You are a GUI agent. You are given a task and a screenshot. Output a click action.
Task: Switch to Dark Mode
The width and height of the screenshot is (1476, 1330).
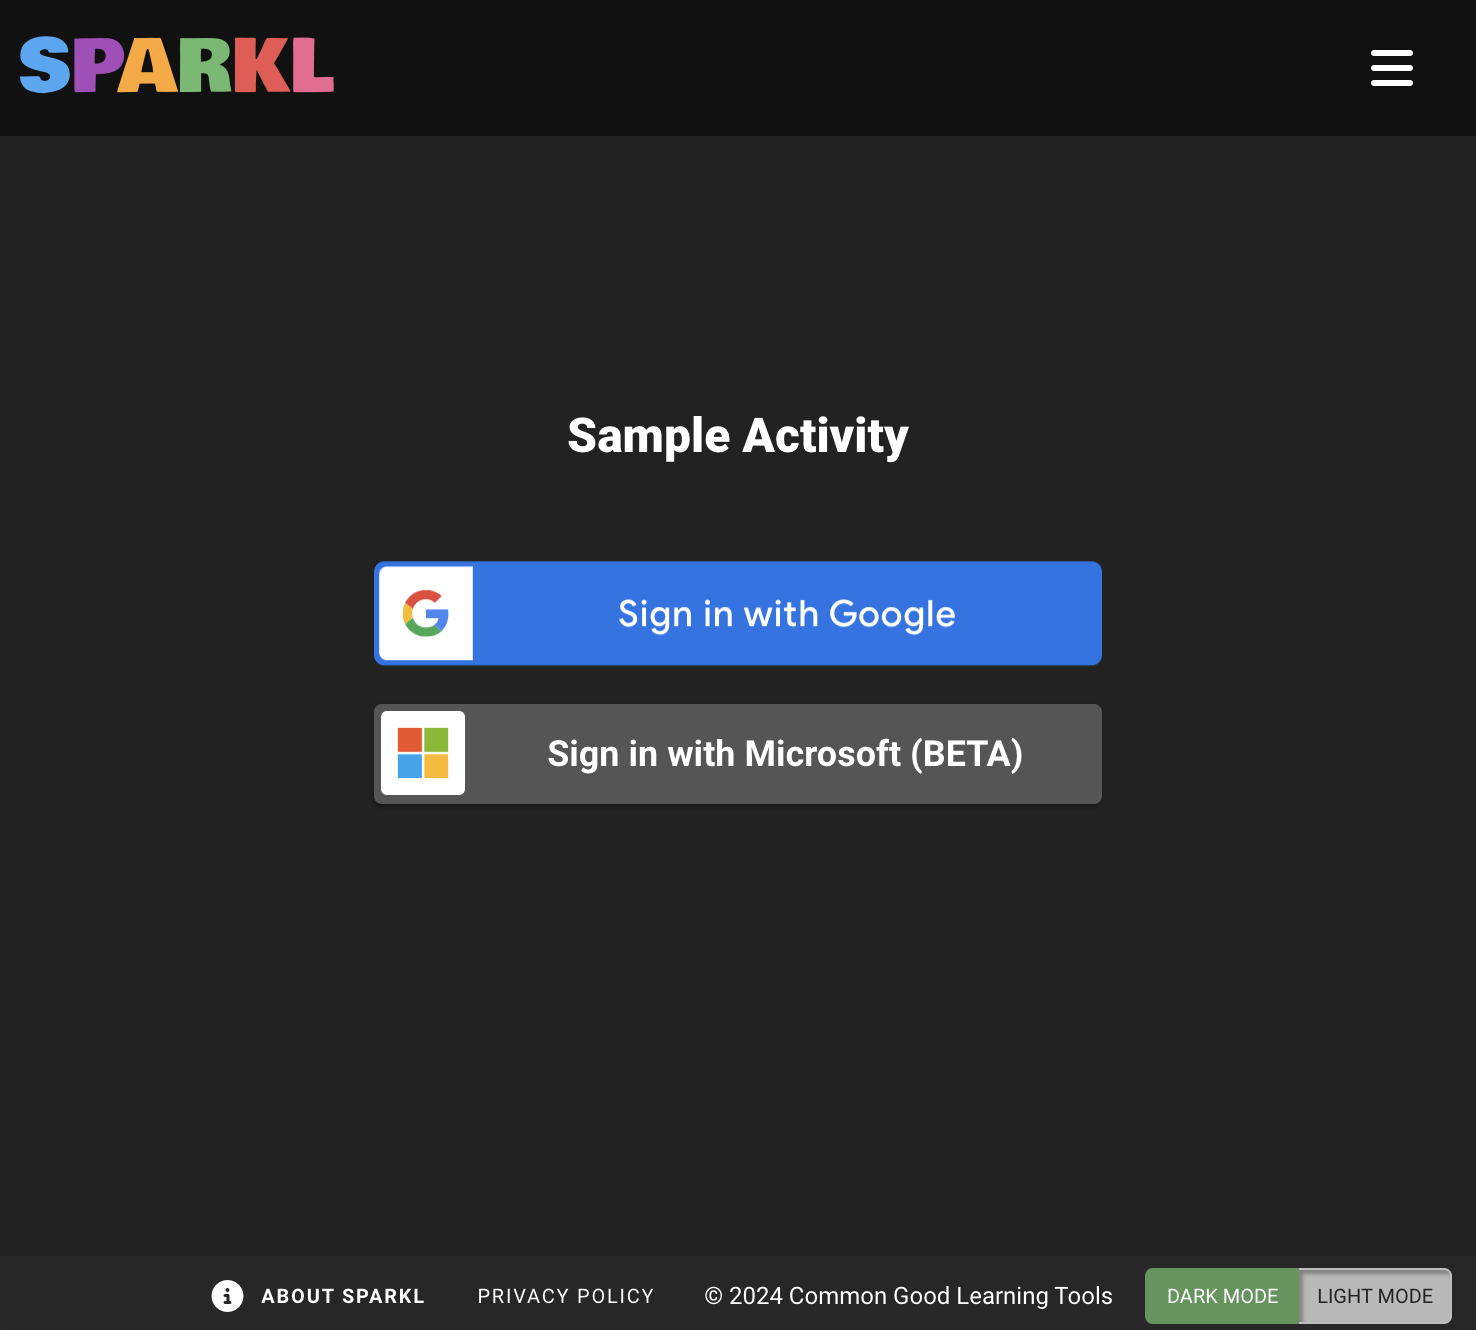(x=1222, y=1296)
